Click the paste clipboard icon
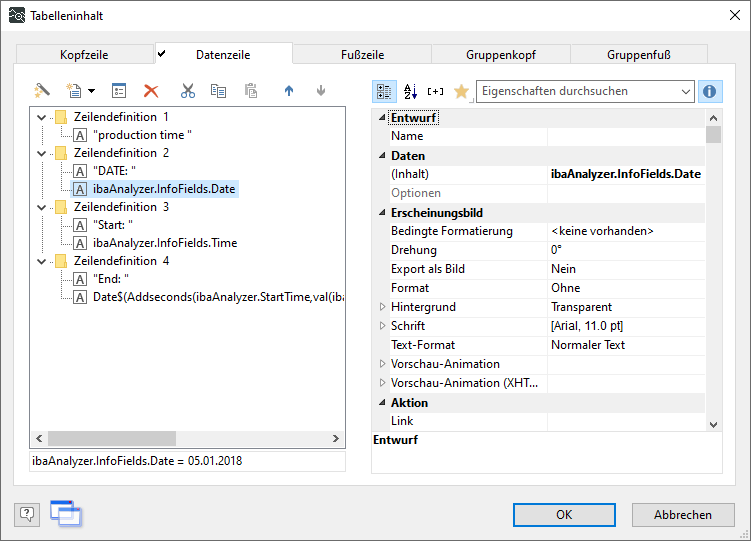The image size is (751, 541). click(251, 90)
